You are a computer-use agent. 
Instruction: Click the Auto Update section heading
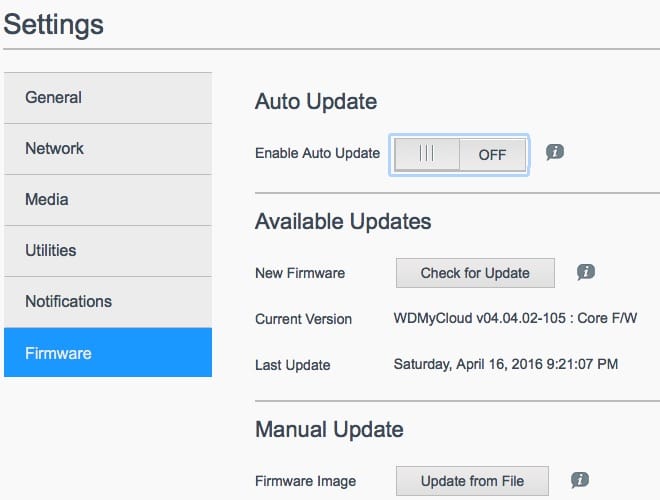pyautogui.click(x=316, y=102)
